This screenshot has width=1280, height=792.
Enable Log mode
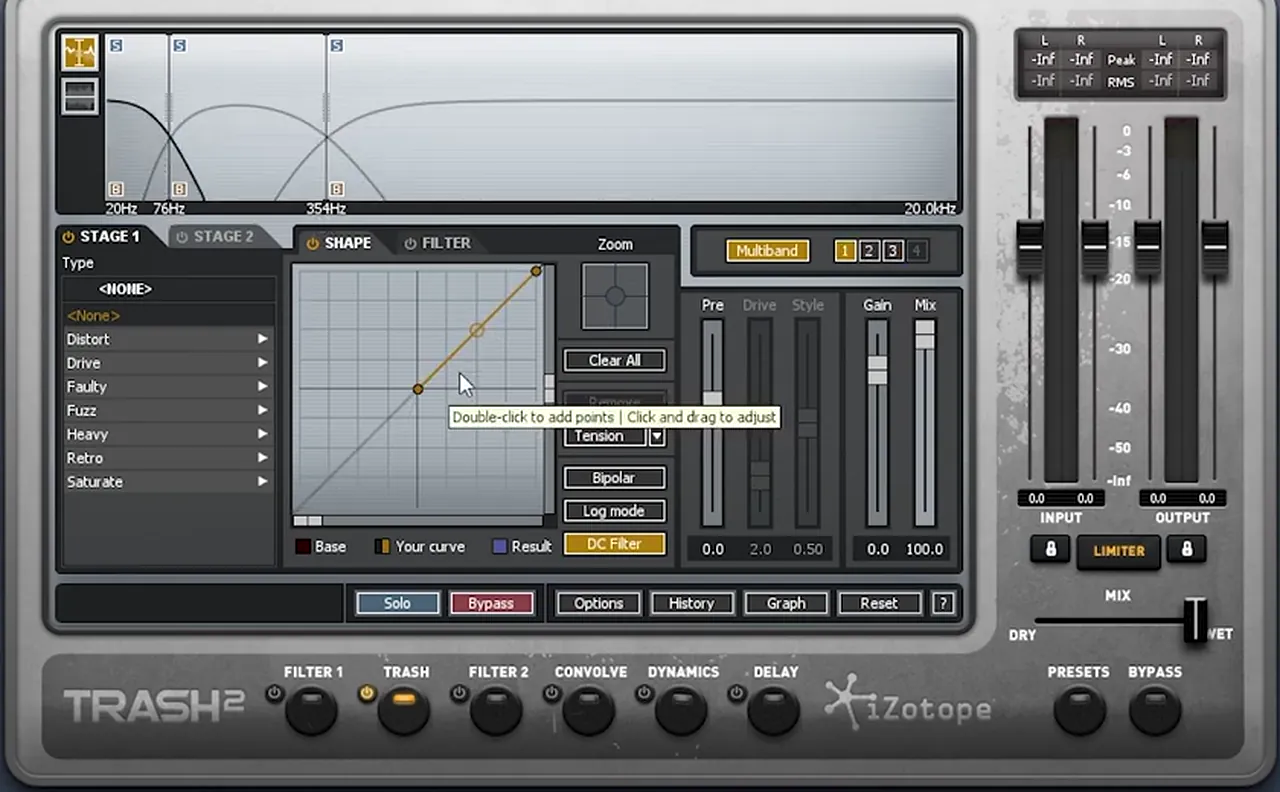click(614, 511)
